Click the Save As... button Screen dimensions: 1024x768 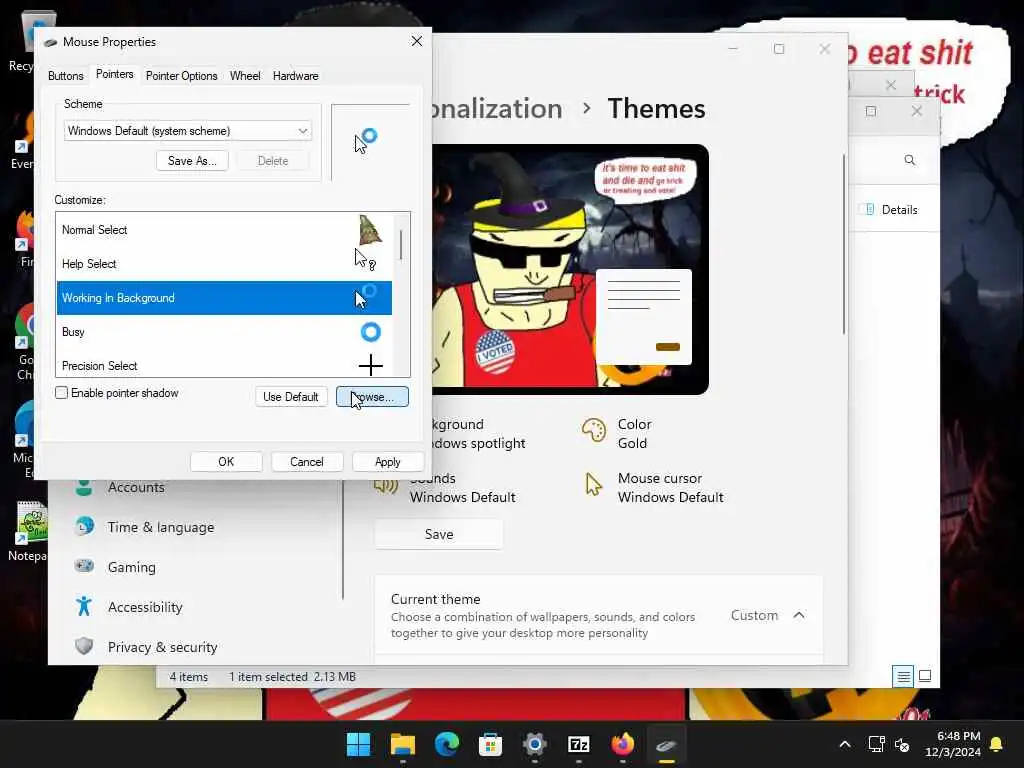pos(192,161)
